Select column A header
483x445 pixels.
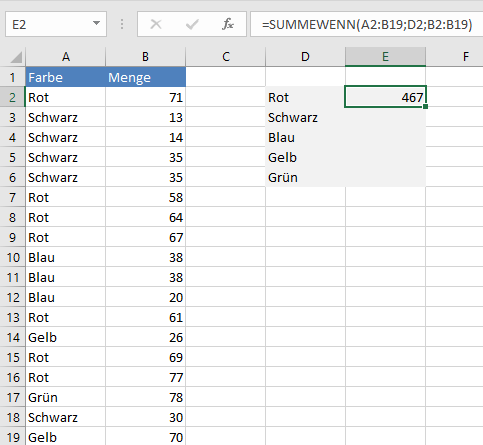(66, 57)
